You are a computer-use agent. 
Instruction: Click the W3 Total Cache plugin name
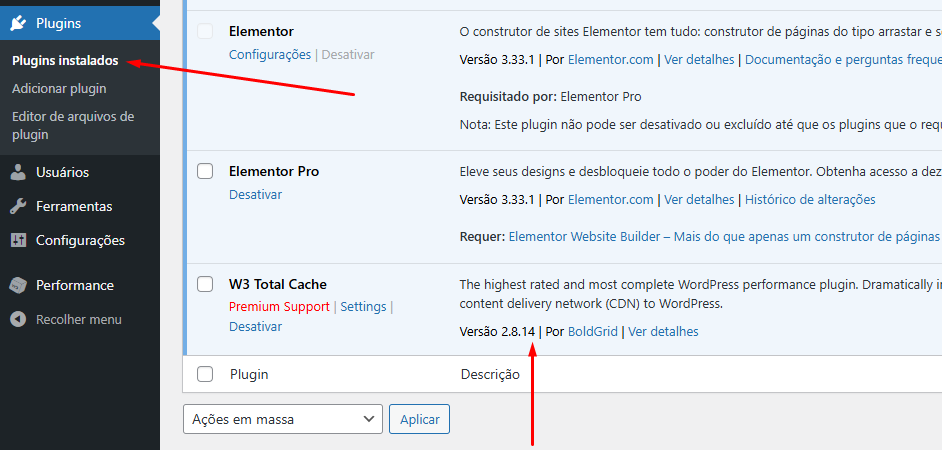(x=278, y=284)
